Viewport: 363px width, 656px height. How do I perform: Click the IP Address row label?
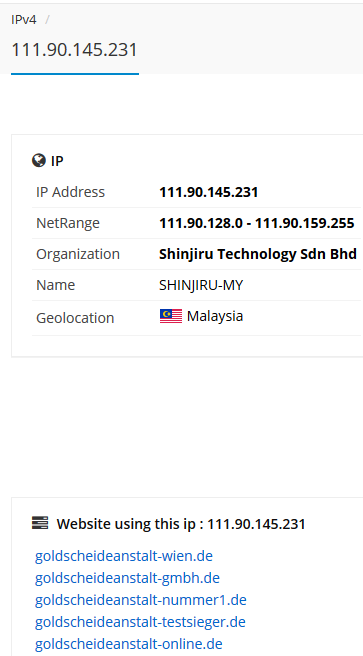(x=70, y=192)
